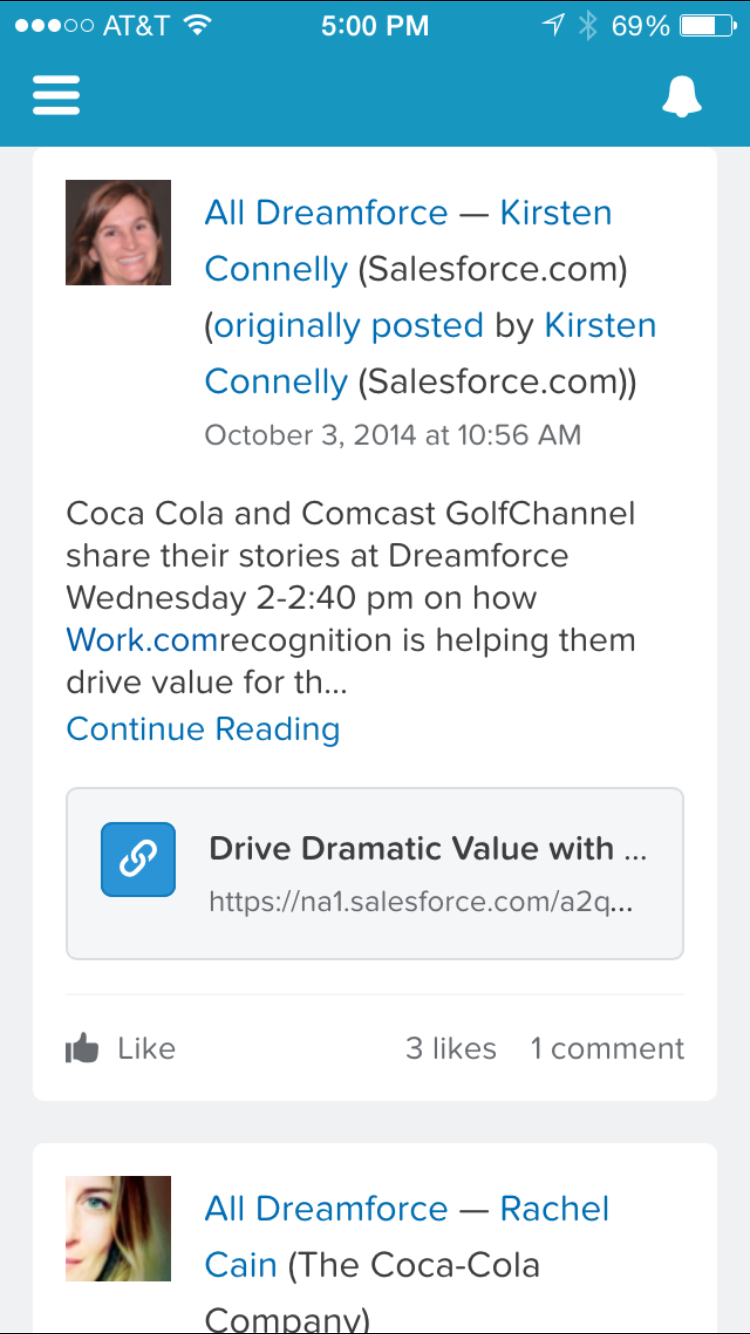Open Rachel Cain's profile photo
This screenshot has width=750, height=1334.
tap(118, 1228)
